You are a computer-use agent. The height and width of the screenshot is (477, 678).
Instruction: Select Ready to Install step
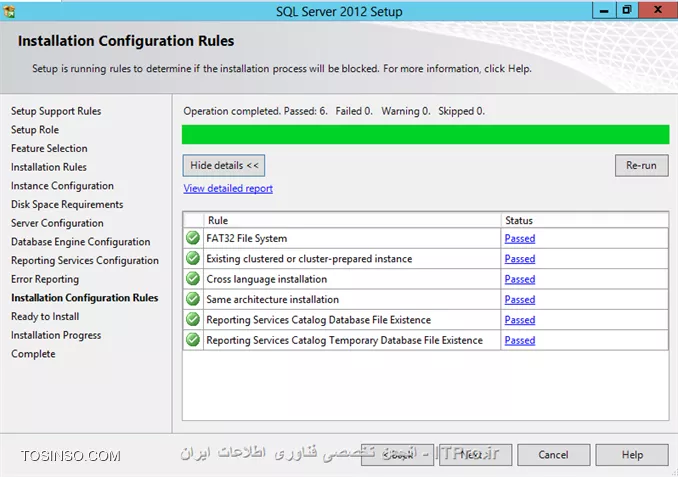45,317
